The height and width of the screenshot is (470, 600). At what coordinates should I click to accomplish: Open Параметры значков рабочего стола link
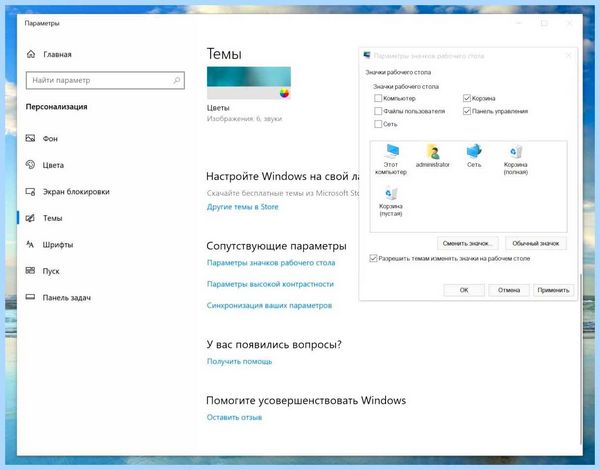tap(271, 263)
